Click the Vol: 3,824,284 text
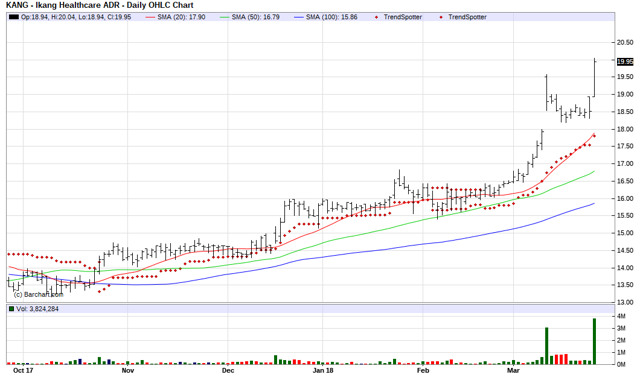This screenshot has height=389, width=640. coord(37,309)
